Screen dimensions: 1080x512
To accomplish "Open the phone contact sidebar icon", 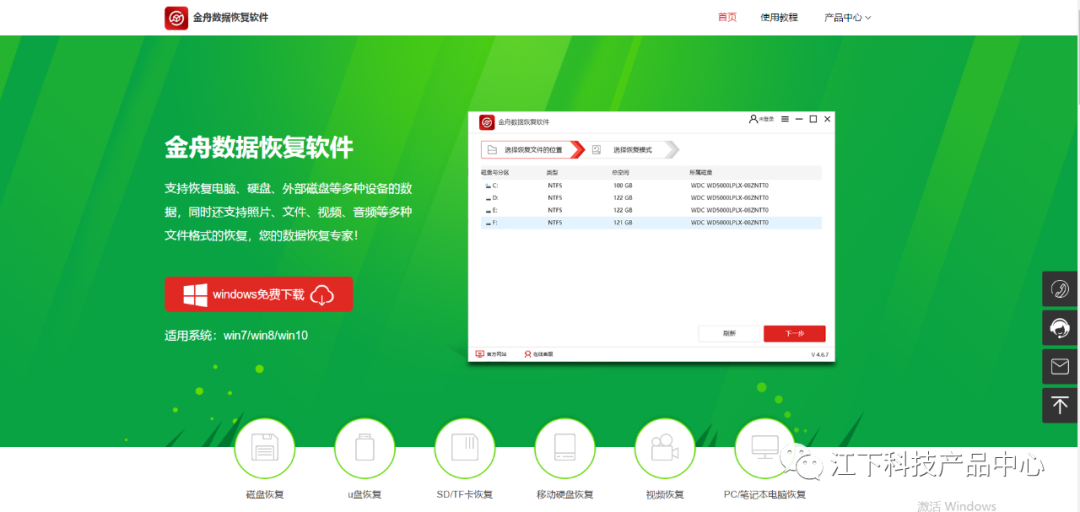I will (1059, 289).
